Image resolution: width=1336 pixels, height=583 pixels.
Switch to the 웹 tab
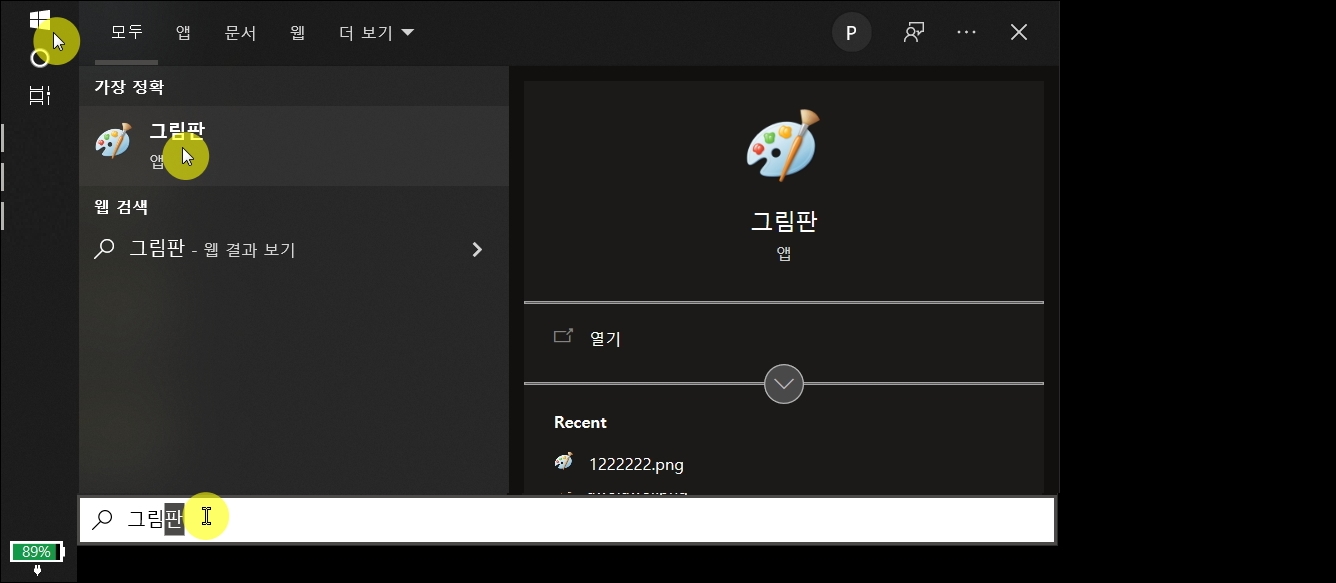[297, 33]
